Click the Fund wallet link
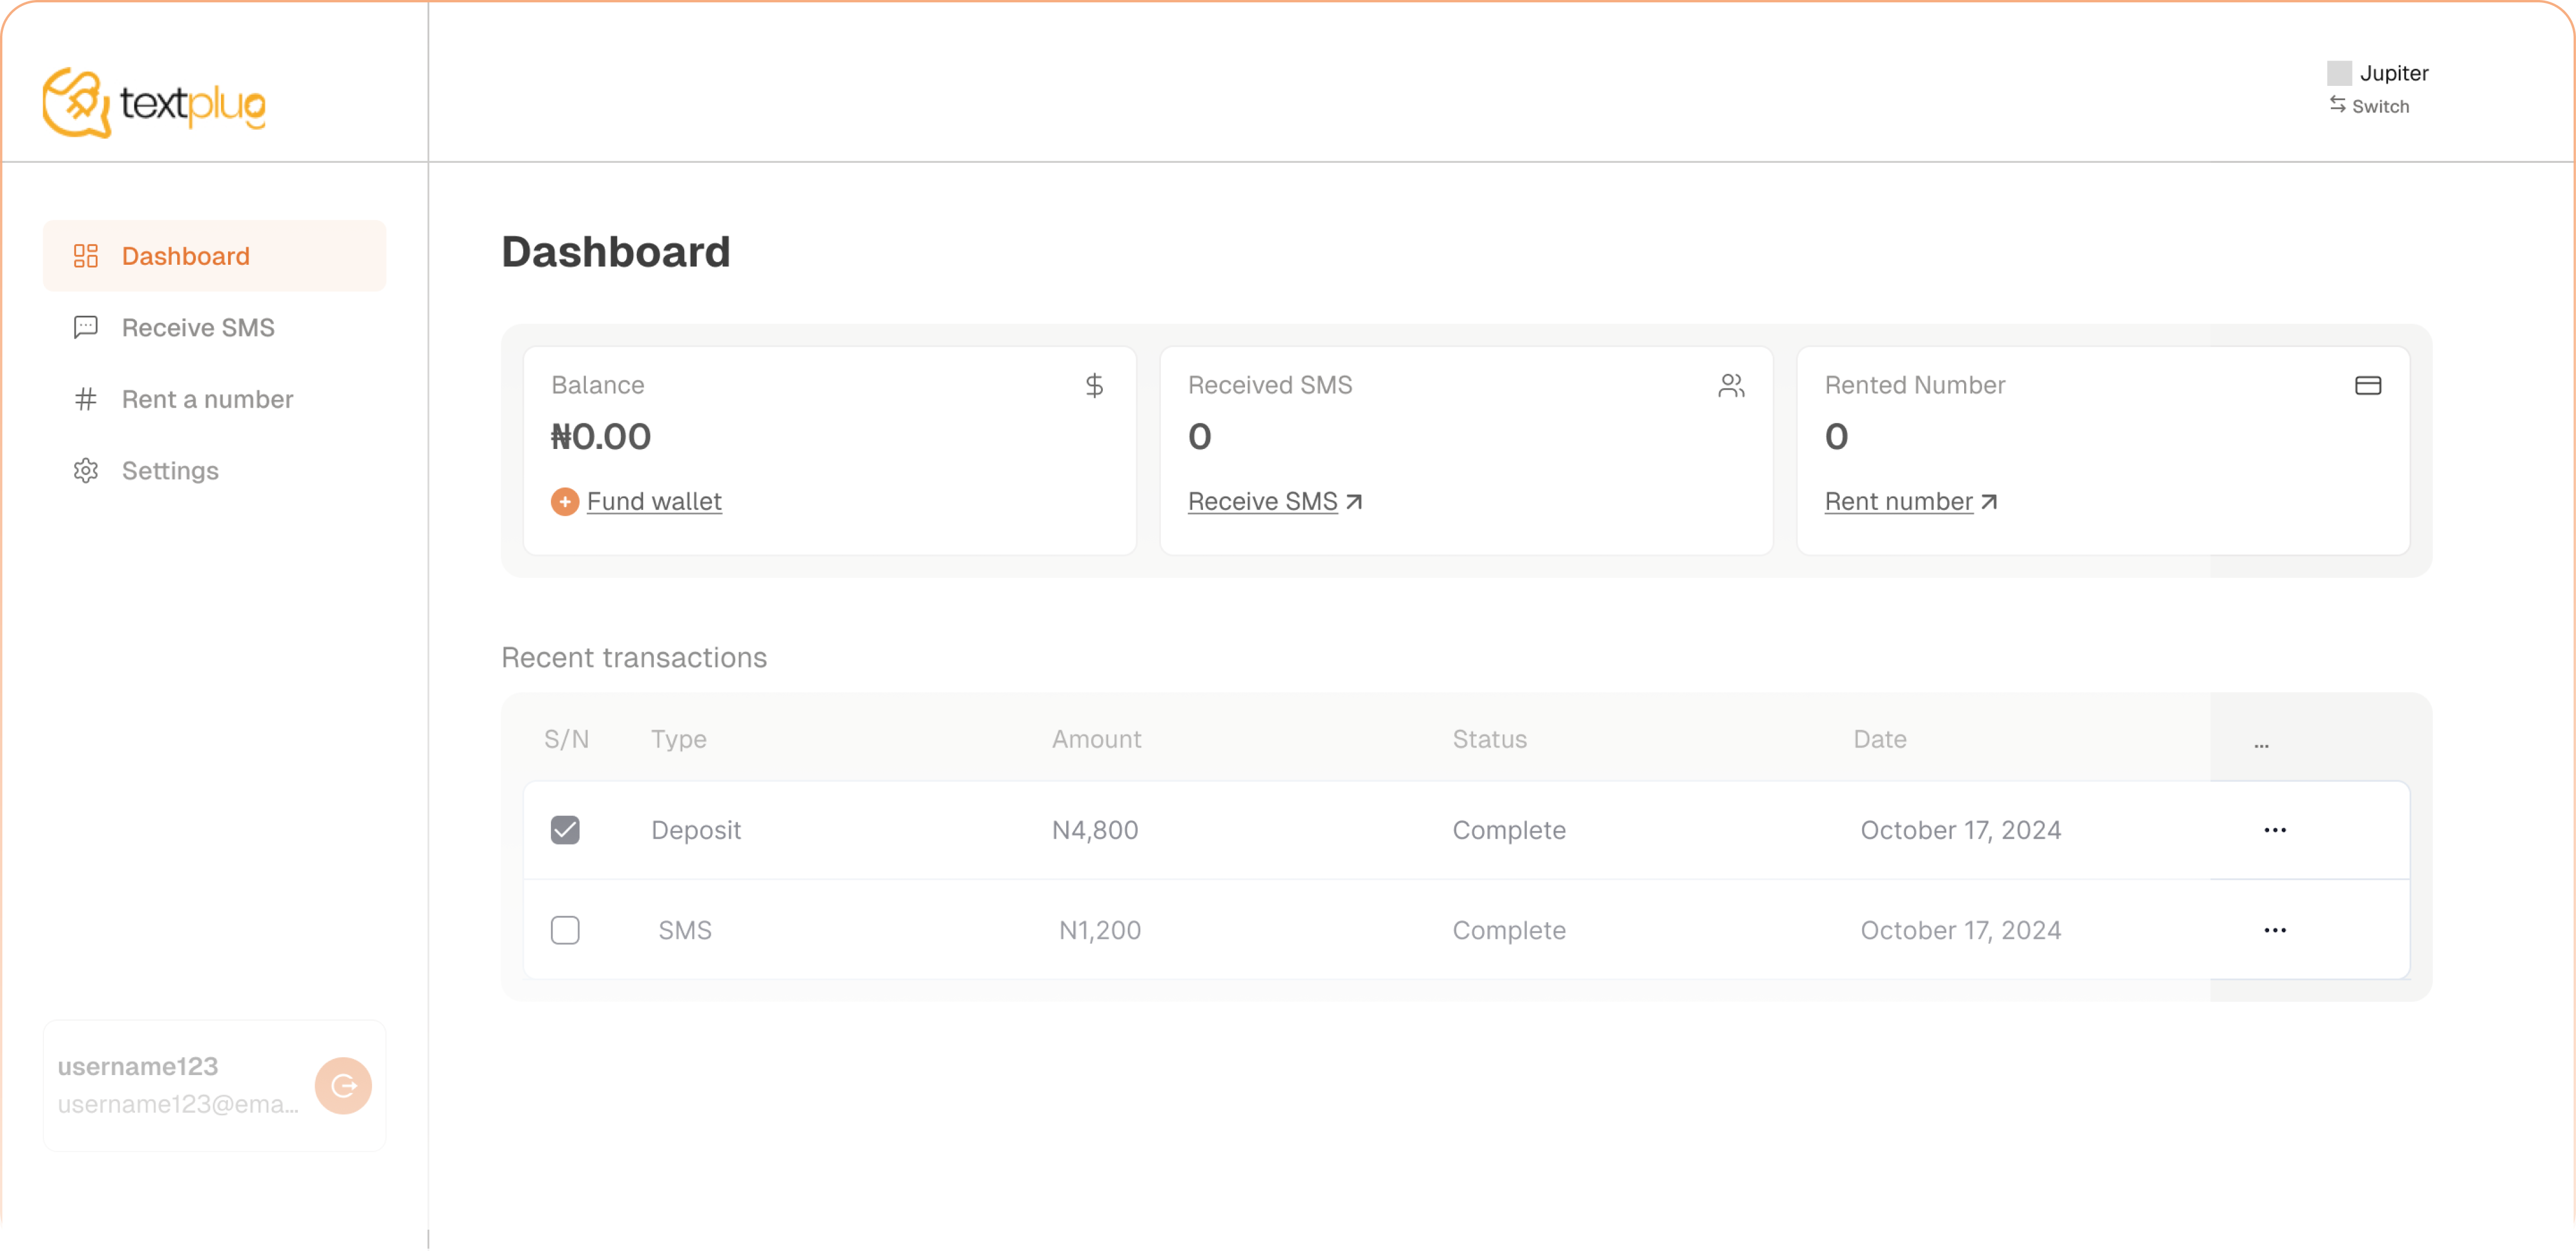Screen dimensions: 2576x1251 (654, 501)
